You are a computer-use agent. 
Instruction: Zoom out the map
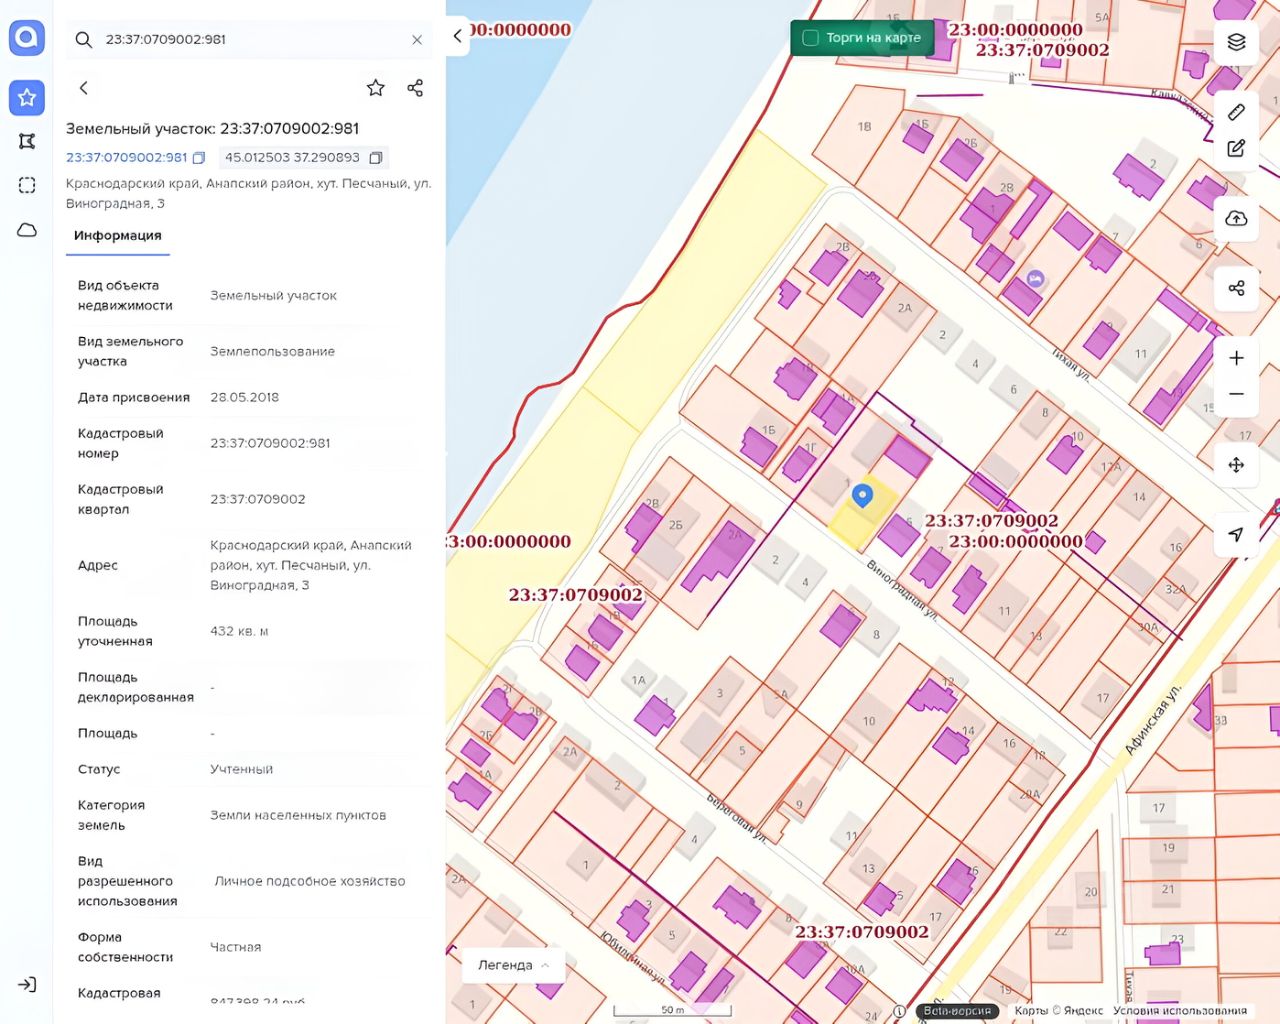[x=1236, y=394]
